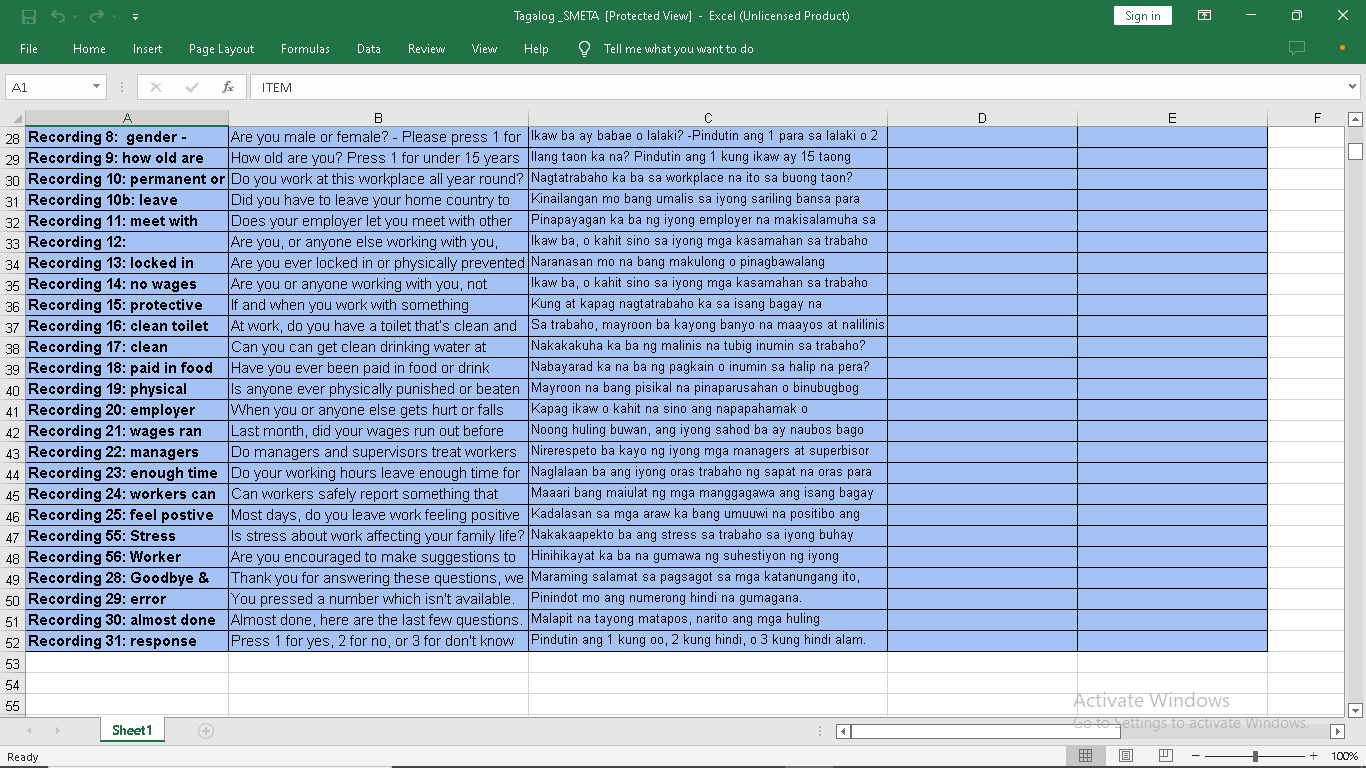Click the horizontal scrollbar thumb
This screenshot has height=768, width=1366.
click(985, 731)
